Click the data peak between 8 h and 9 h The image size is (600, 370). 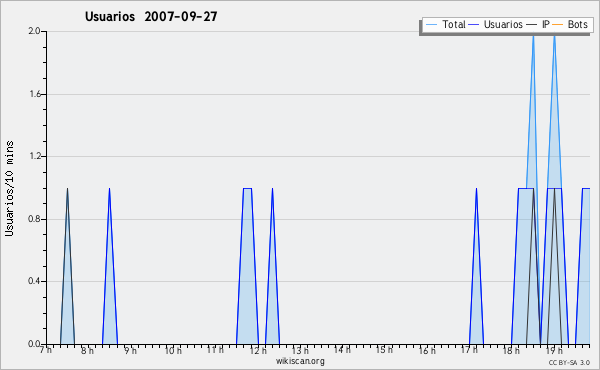(109, 266)
